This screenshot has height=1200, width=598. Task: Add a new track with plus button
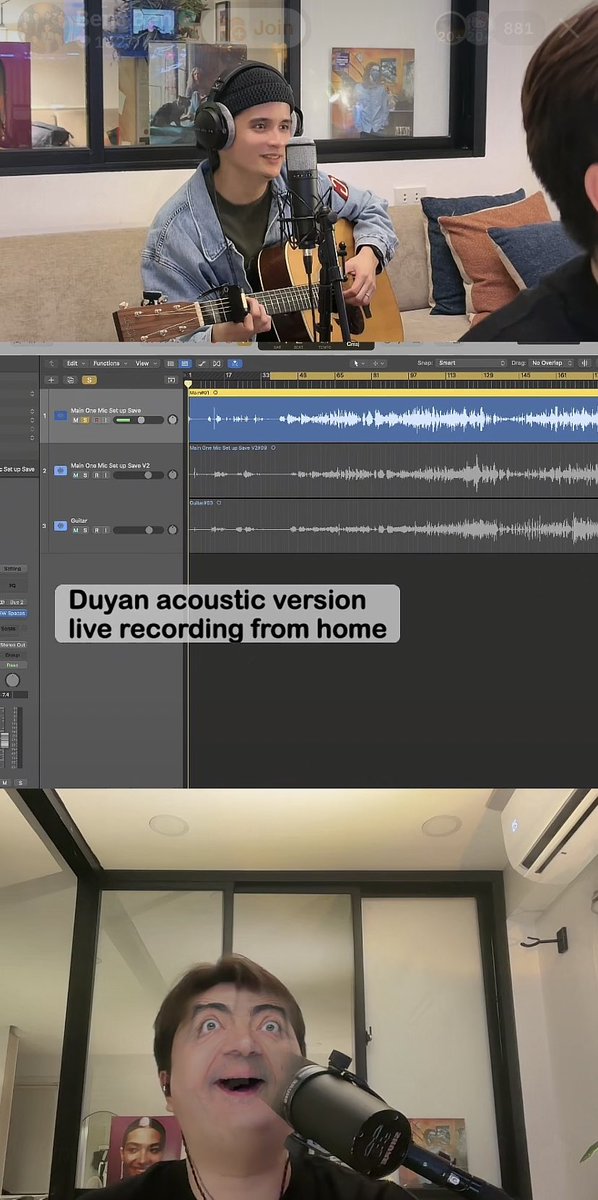[51, 380]
